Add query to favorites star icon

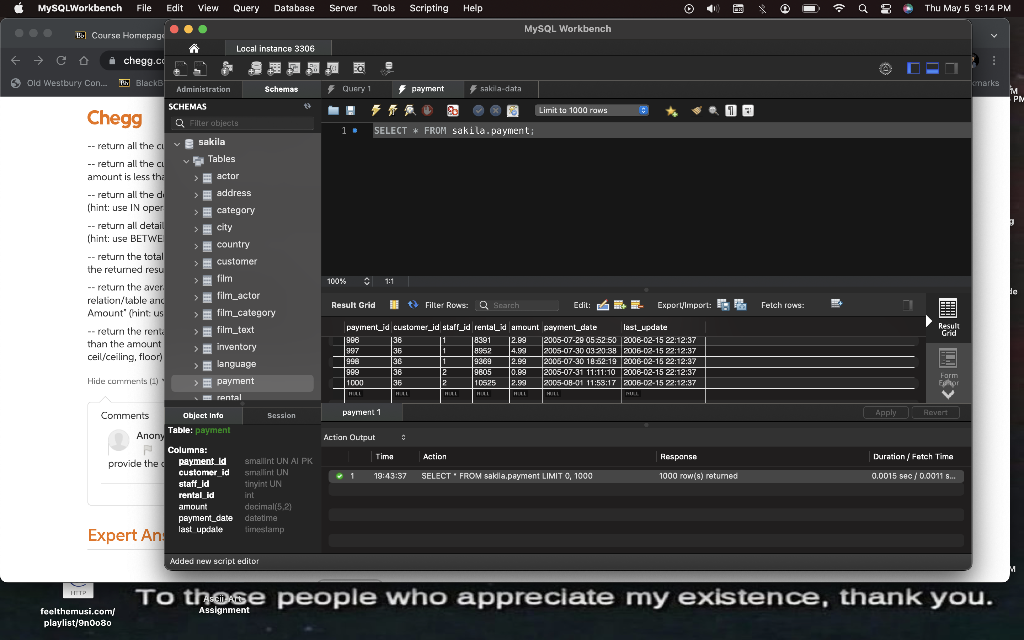[671, 111]
